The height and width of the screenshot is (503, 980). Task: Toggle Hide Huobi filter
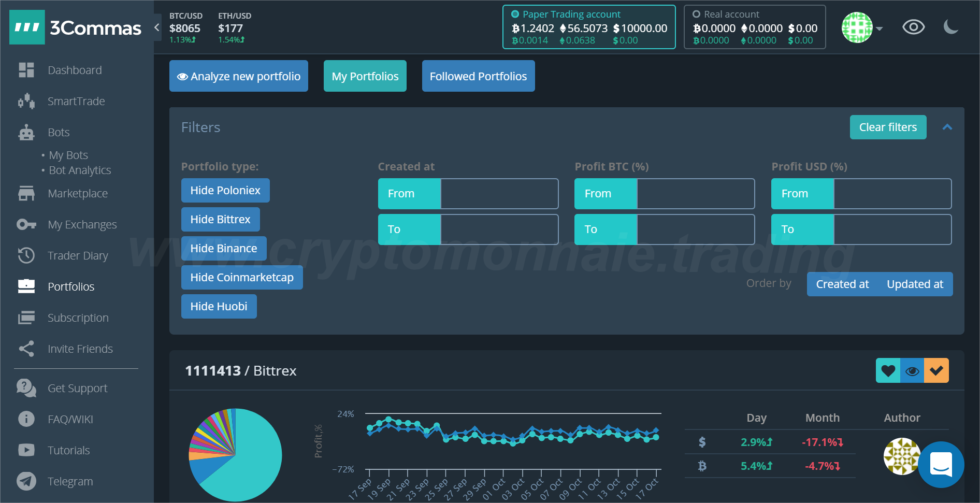219,306
